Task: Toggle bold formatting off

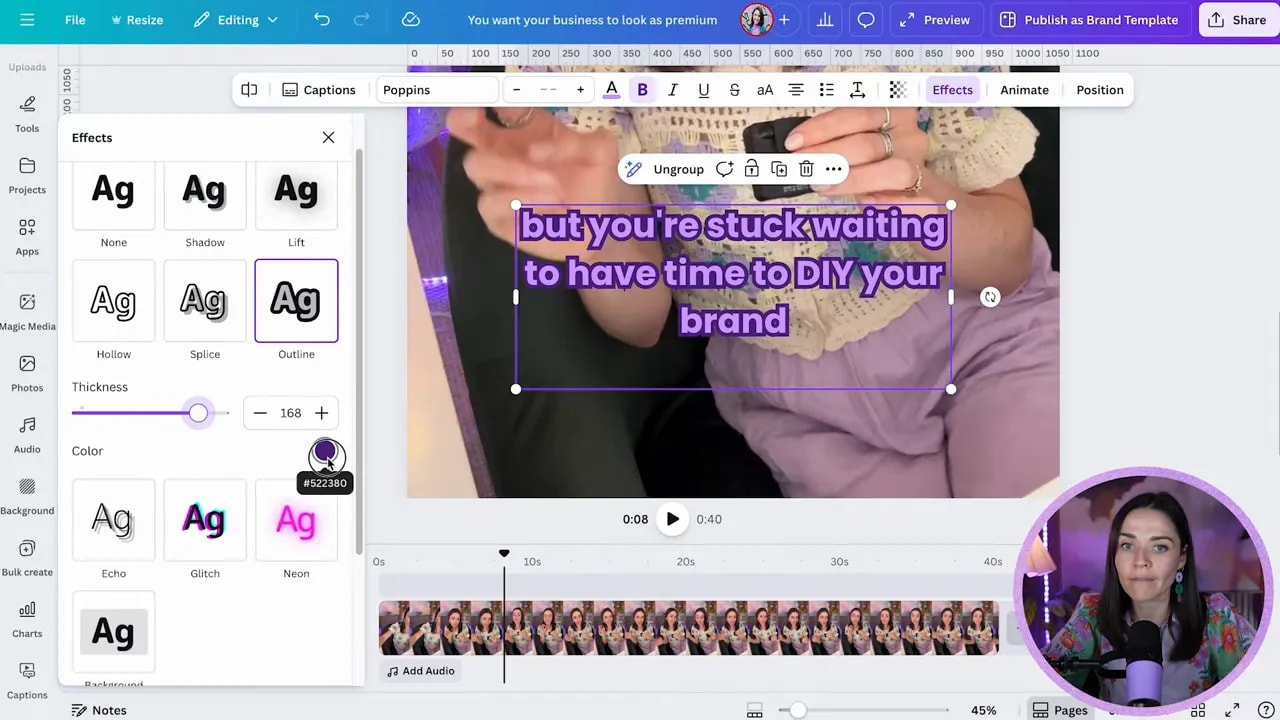Action: 642,89
